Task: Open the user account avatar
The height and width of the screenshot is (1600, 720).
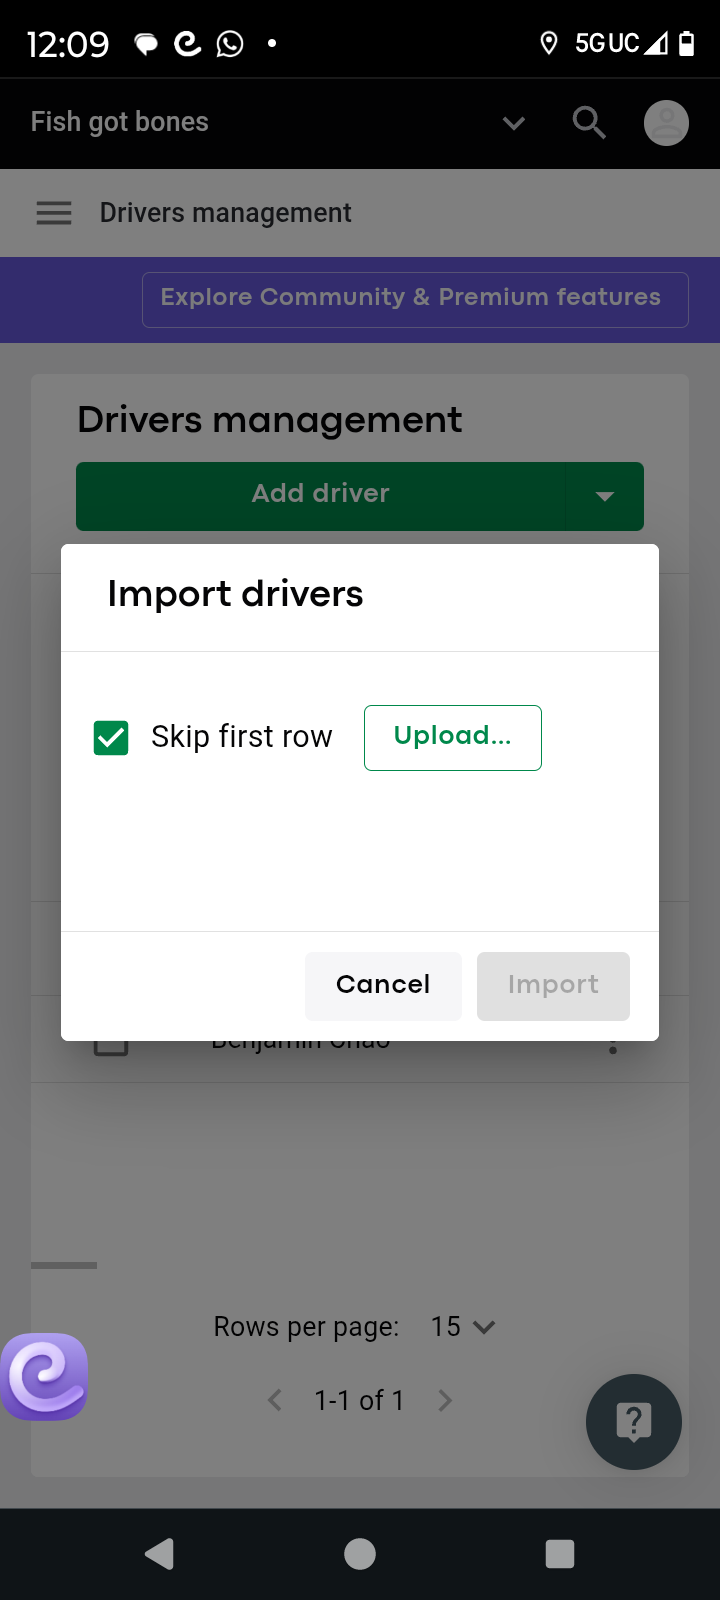Action: (666, 123)
